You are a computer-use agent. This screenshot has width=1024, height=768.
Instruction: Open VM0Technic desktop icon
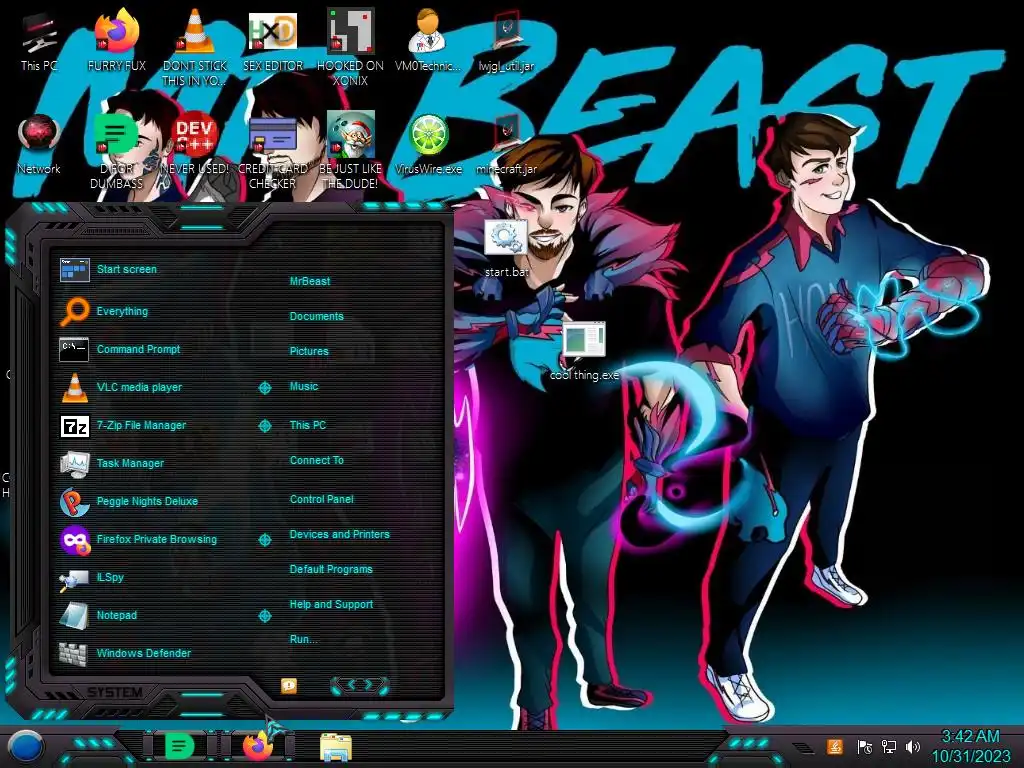tap(428, 40)
